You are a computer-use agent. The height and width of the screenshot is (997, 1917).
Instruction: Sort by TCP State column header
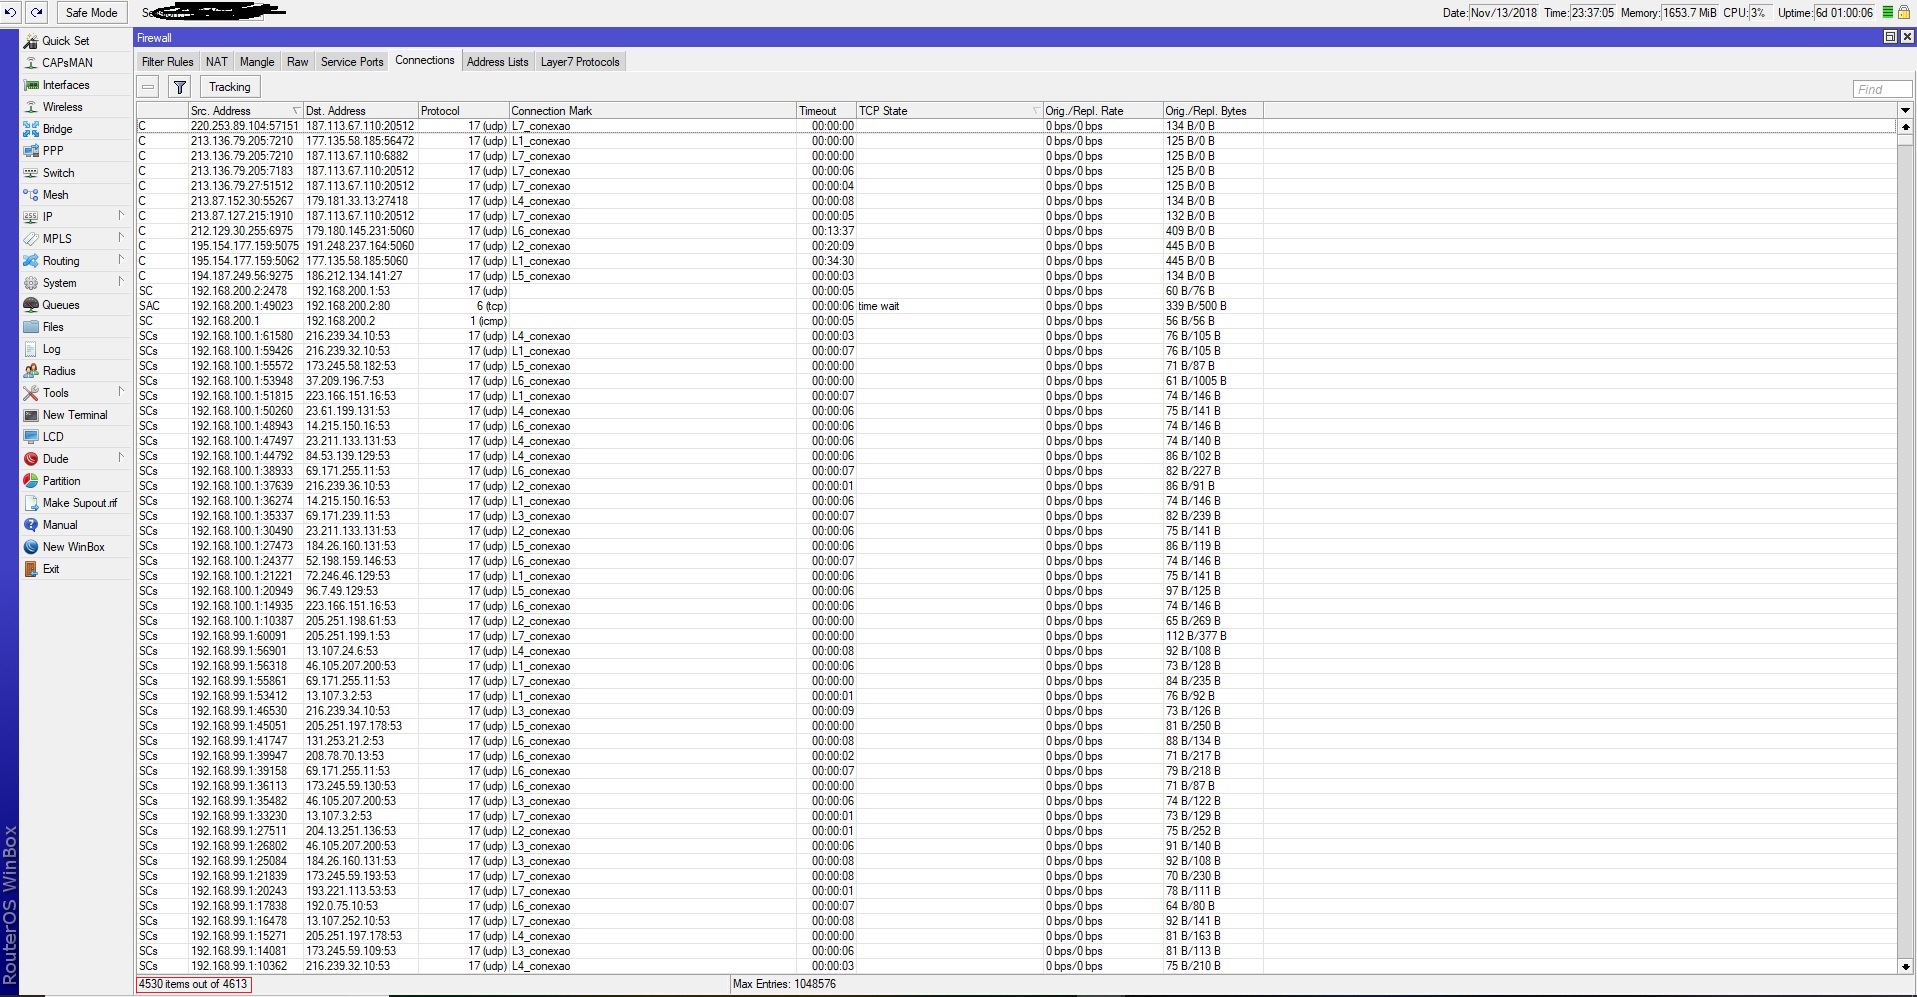coord(950,111)
